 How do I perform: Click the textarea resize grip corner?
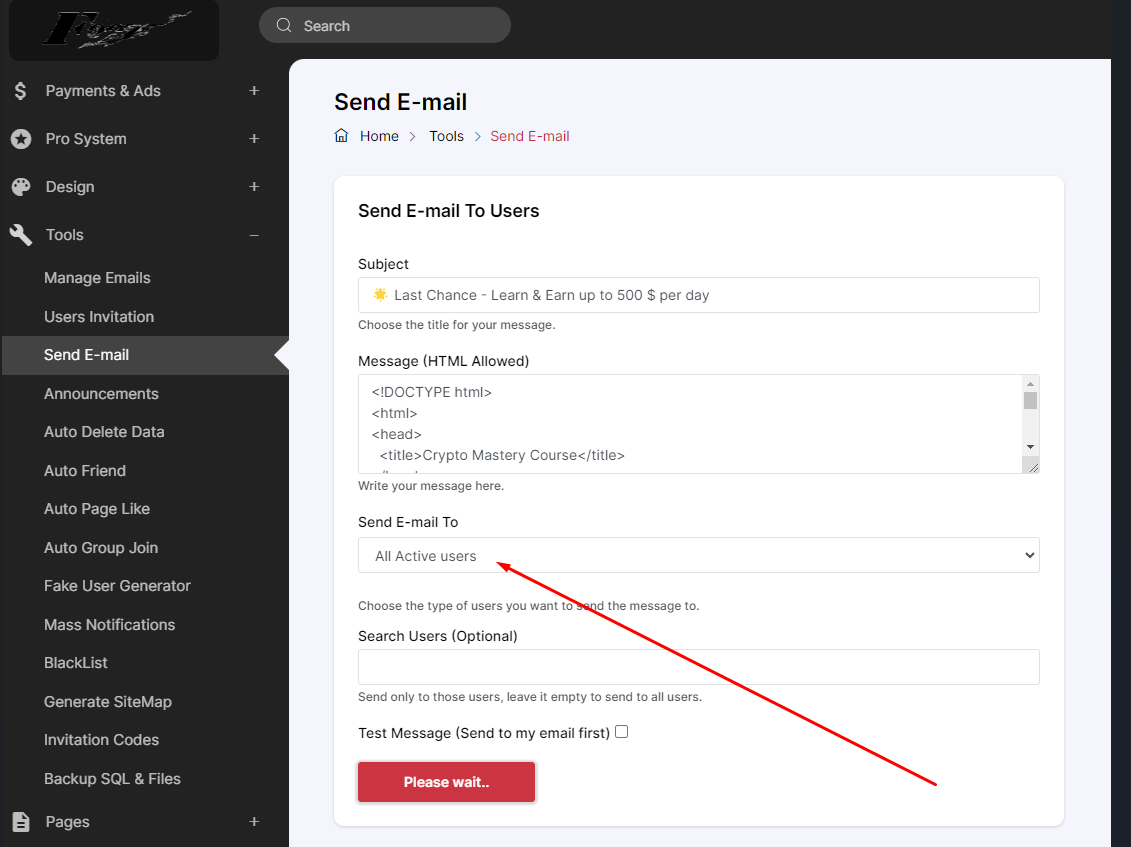point(1033,468)
